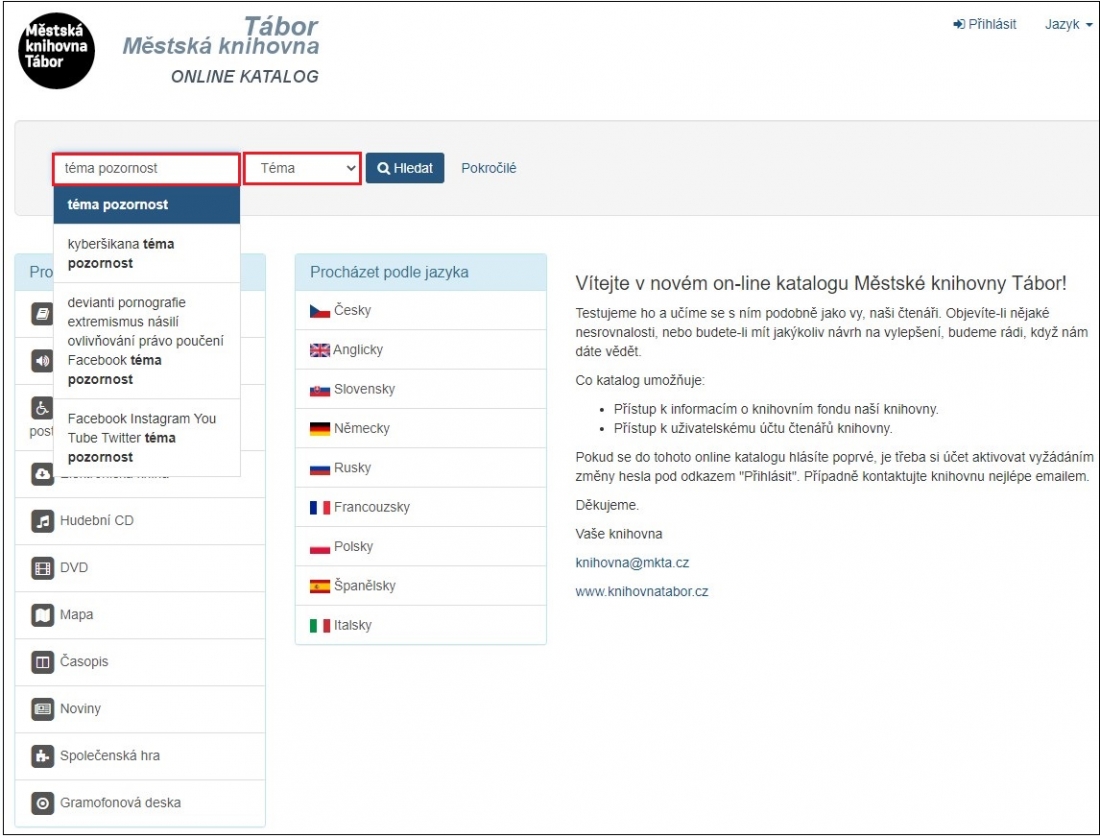Viewport: 1100px width, 838px height.
Task: Pick the Facebook Instagram YouTube Twitter suggestion
Action: click(146, 438)
